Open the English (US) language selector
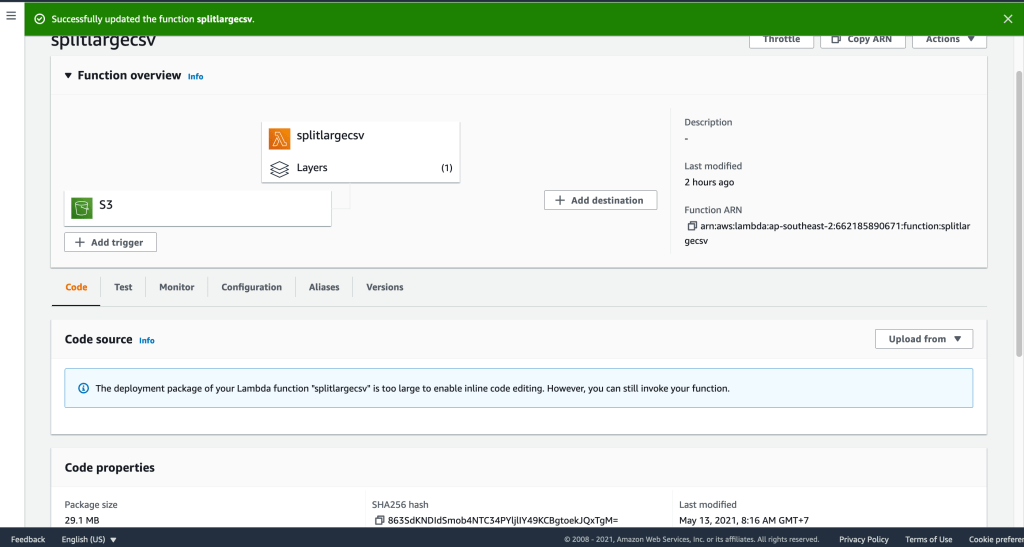 coord(89,539)
